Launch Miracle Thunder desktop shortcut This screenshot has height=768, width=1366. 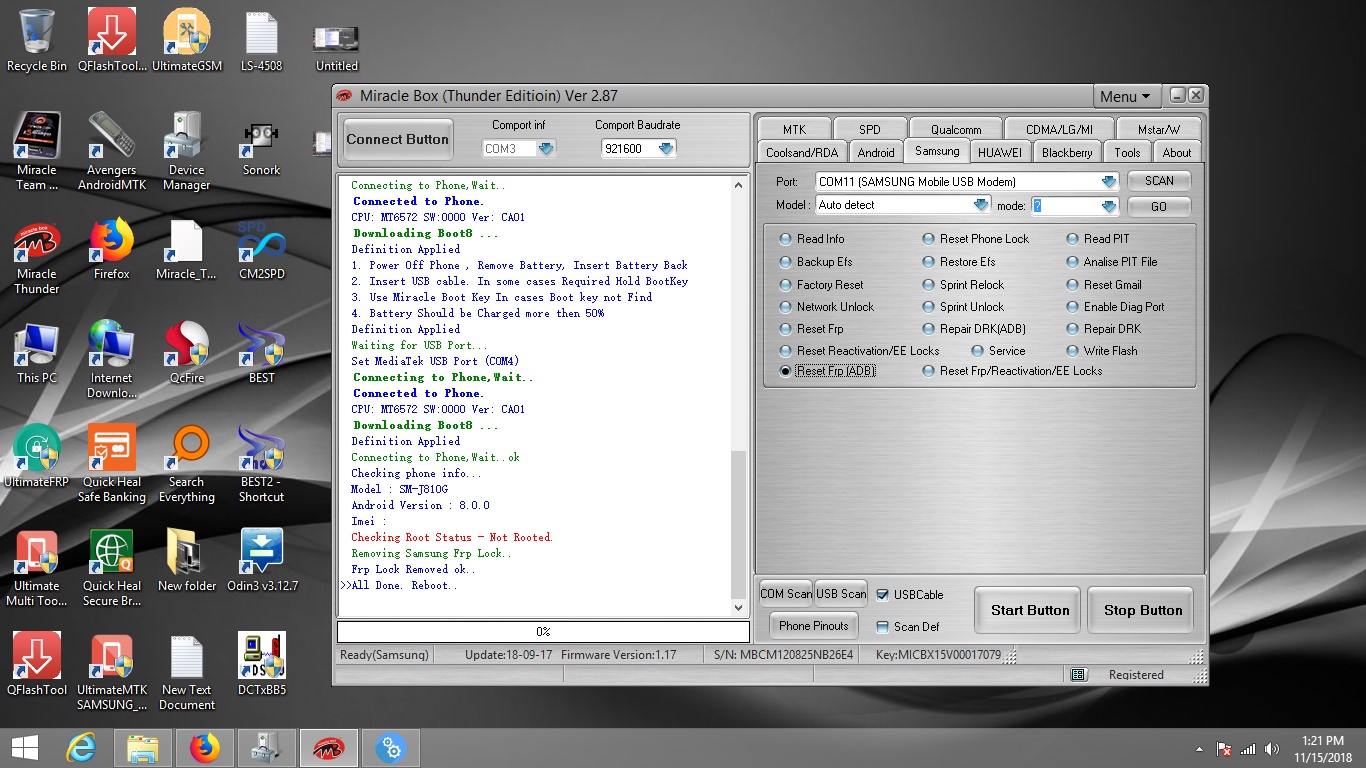(37, 258)
